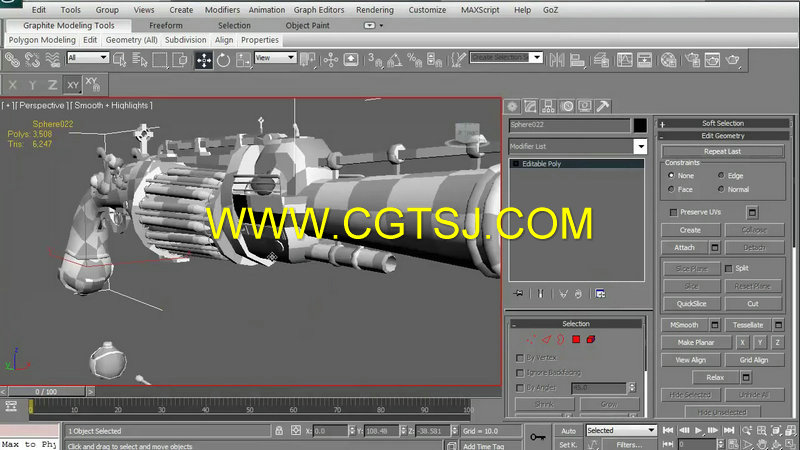Click the Mirror tool icon
This screenshot has width=800, height=450.
tap(557, 60)
